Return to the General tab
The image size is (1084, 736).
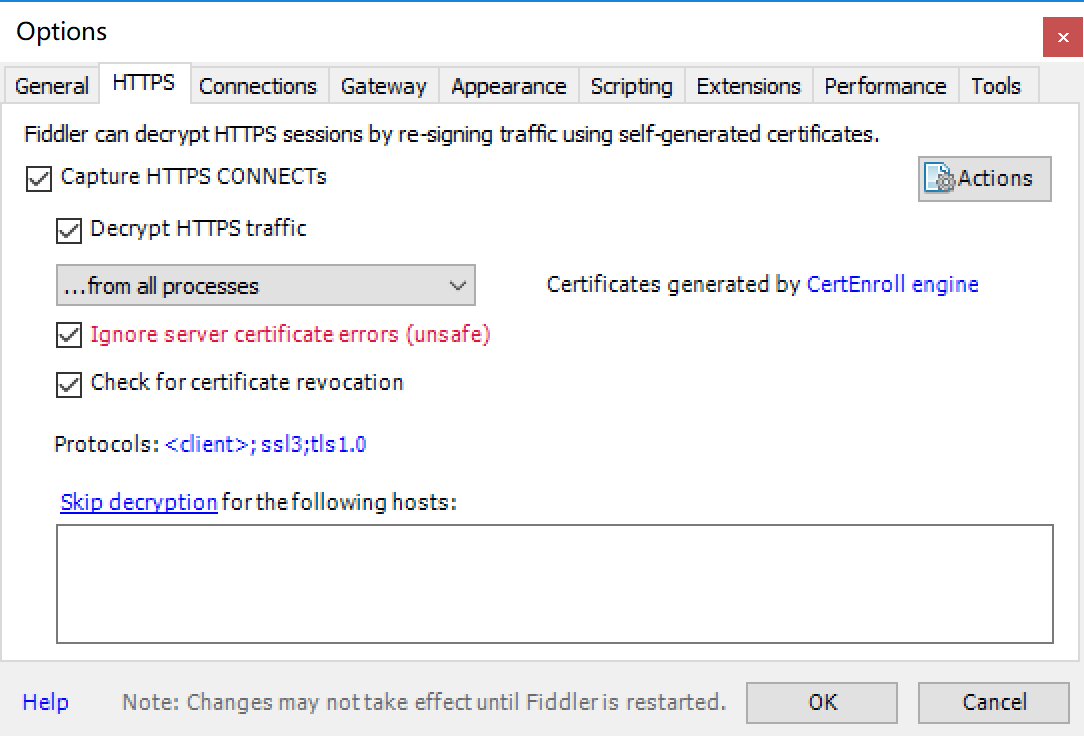[51, 86]
